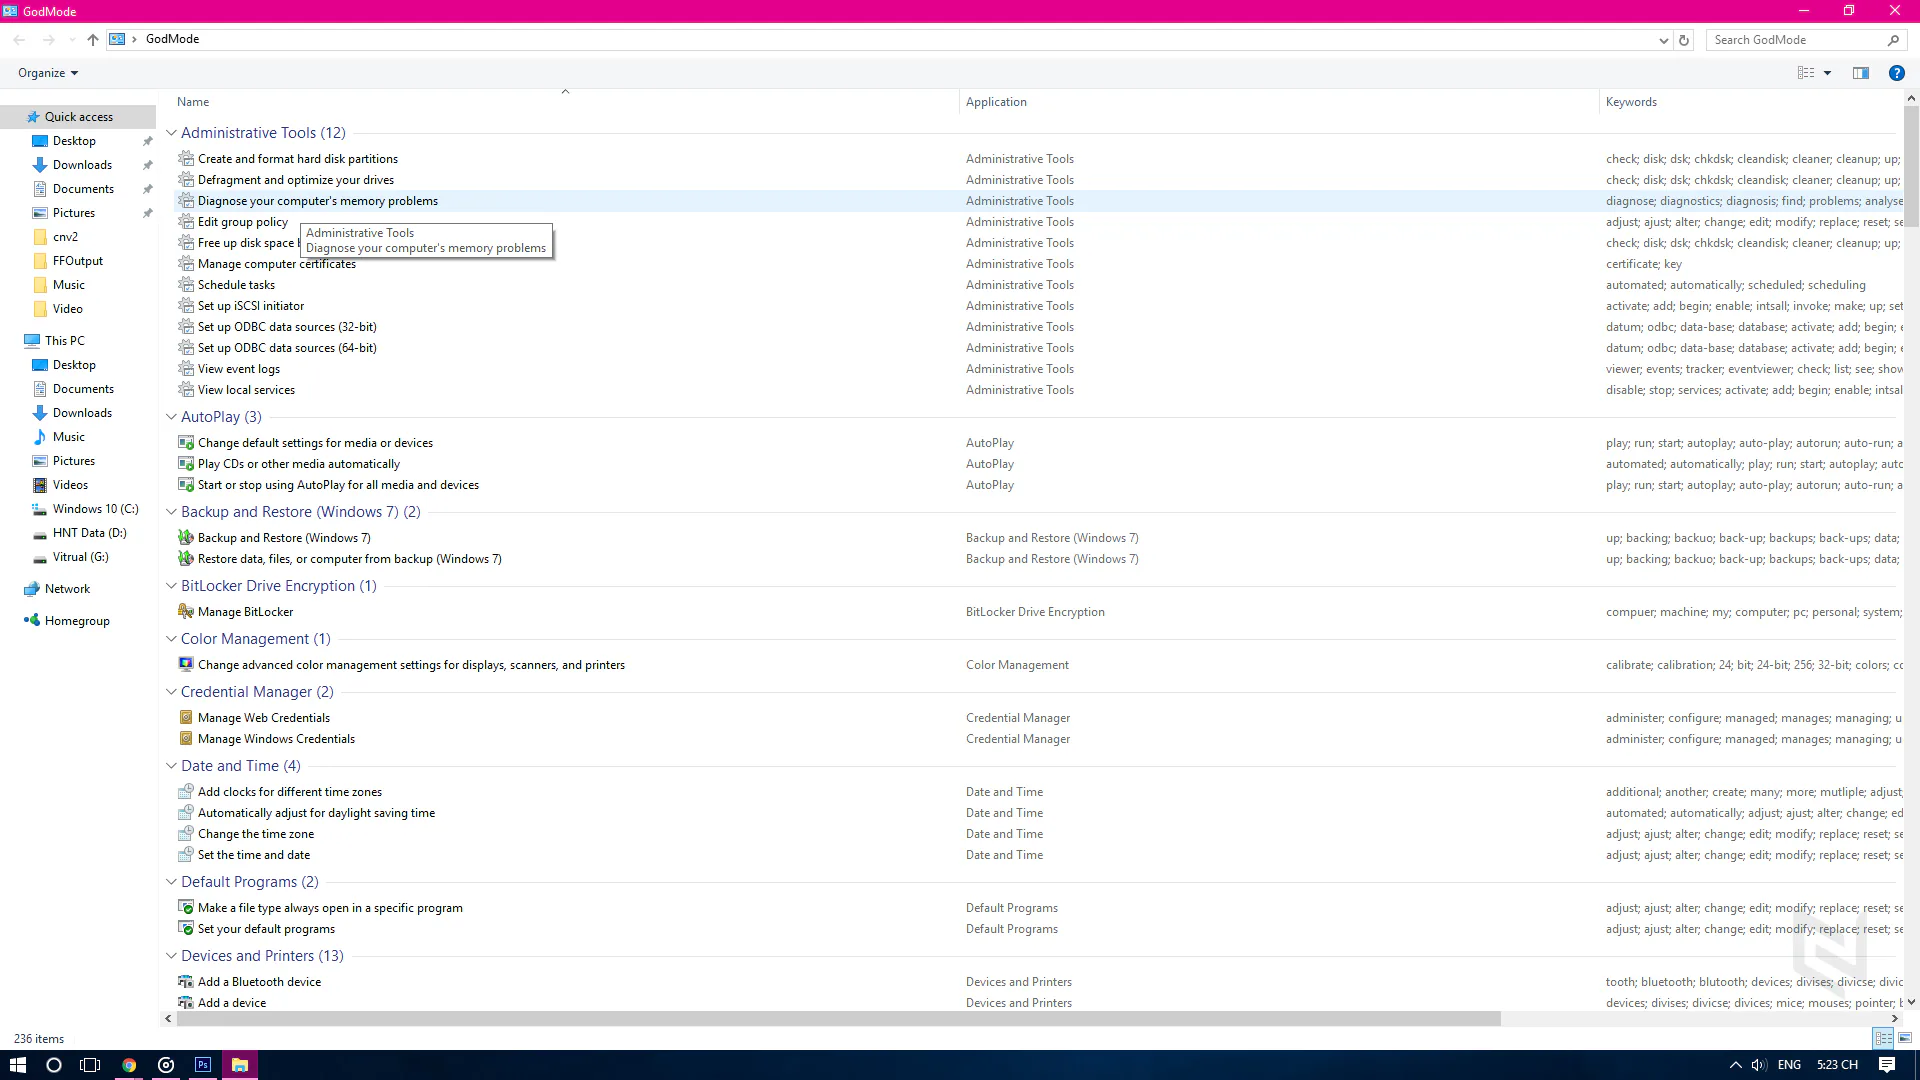This screenshot has height=1080, width=1920.
Task: Go up one folder level
Action: [93, 40]
